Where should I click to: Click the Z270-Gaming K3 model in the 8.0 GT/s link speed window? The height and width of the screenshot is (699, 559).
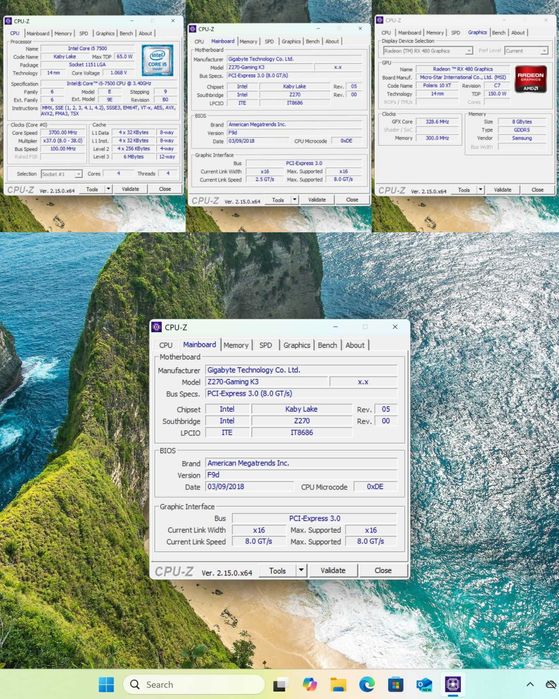tap(267, 382)
